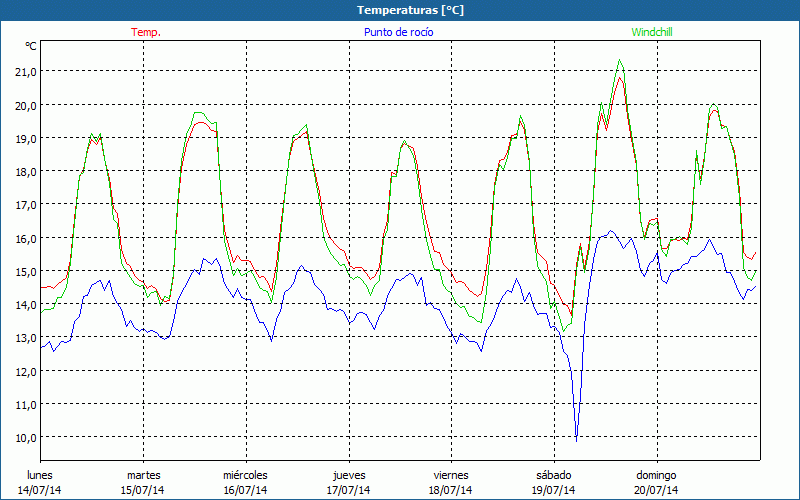Click the °C unit label on the axis
This screenshot has width=800, height=500.
(30, 46)
